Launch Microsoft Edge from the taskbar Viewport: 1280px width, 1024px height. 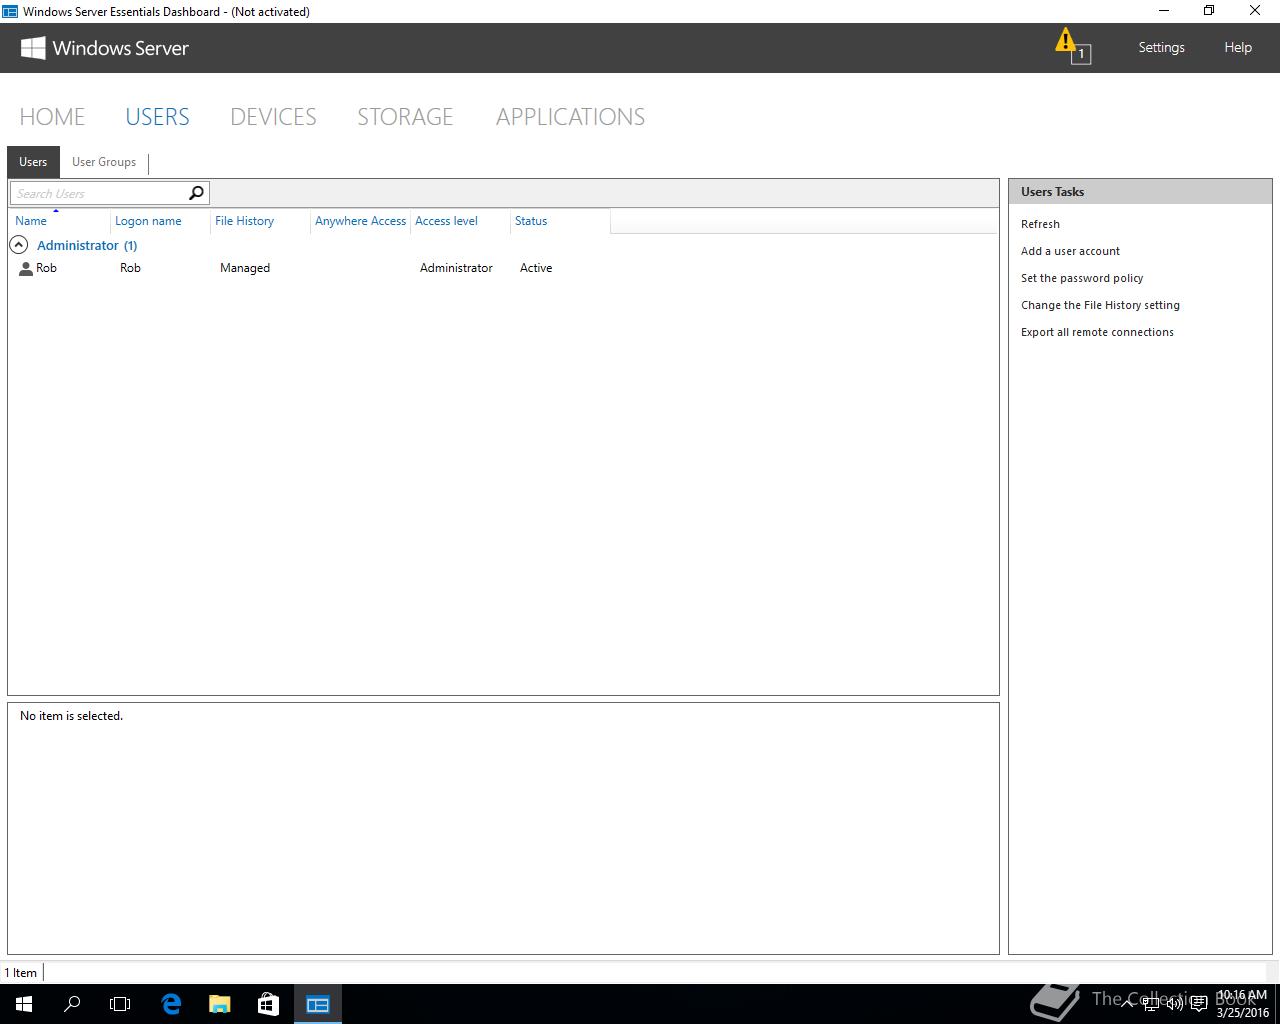[171, 1004]
